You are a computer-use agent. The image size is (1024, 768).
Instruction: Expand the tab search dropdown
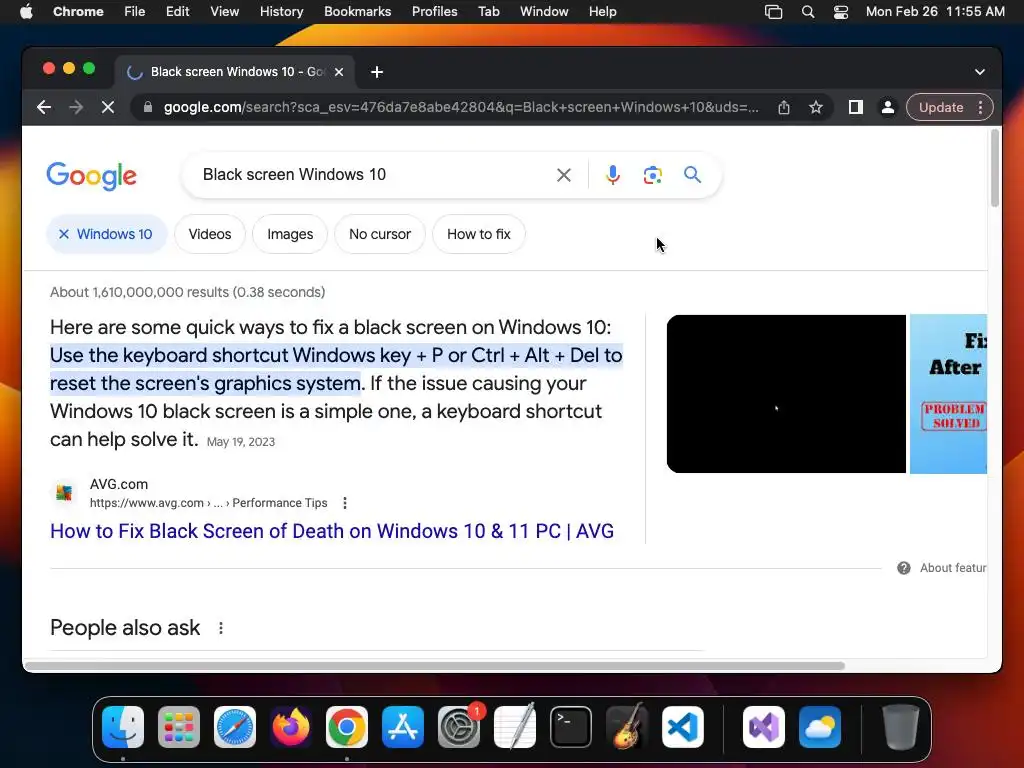(x=980, y=72)
